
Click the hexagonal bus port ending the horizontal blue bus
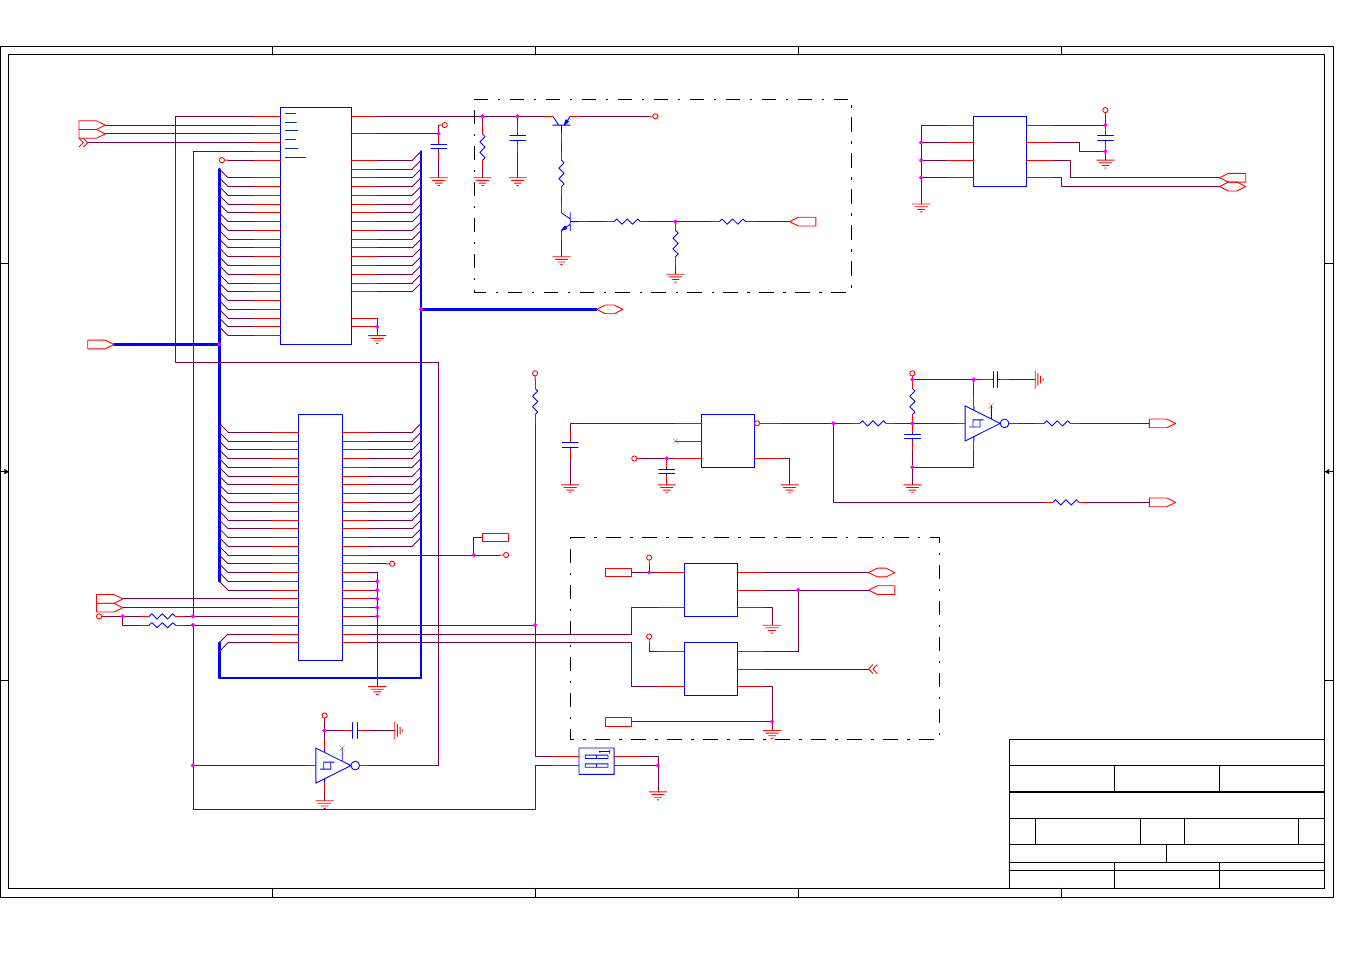tap(610, 309)
